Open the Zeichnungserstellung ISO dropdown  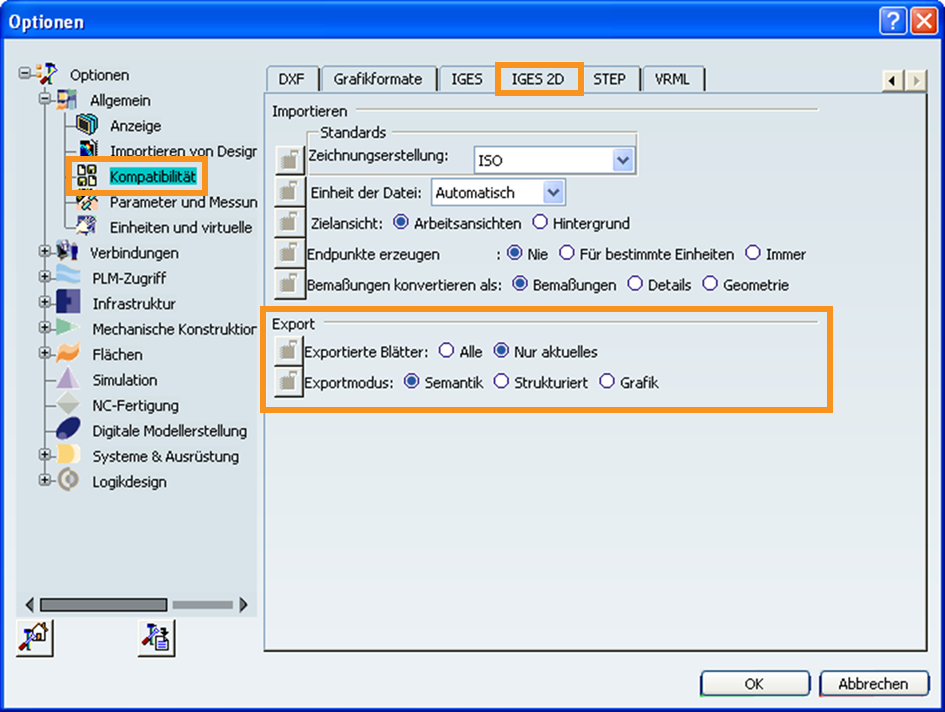click(x=623, y=160)
